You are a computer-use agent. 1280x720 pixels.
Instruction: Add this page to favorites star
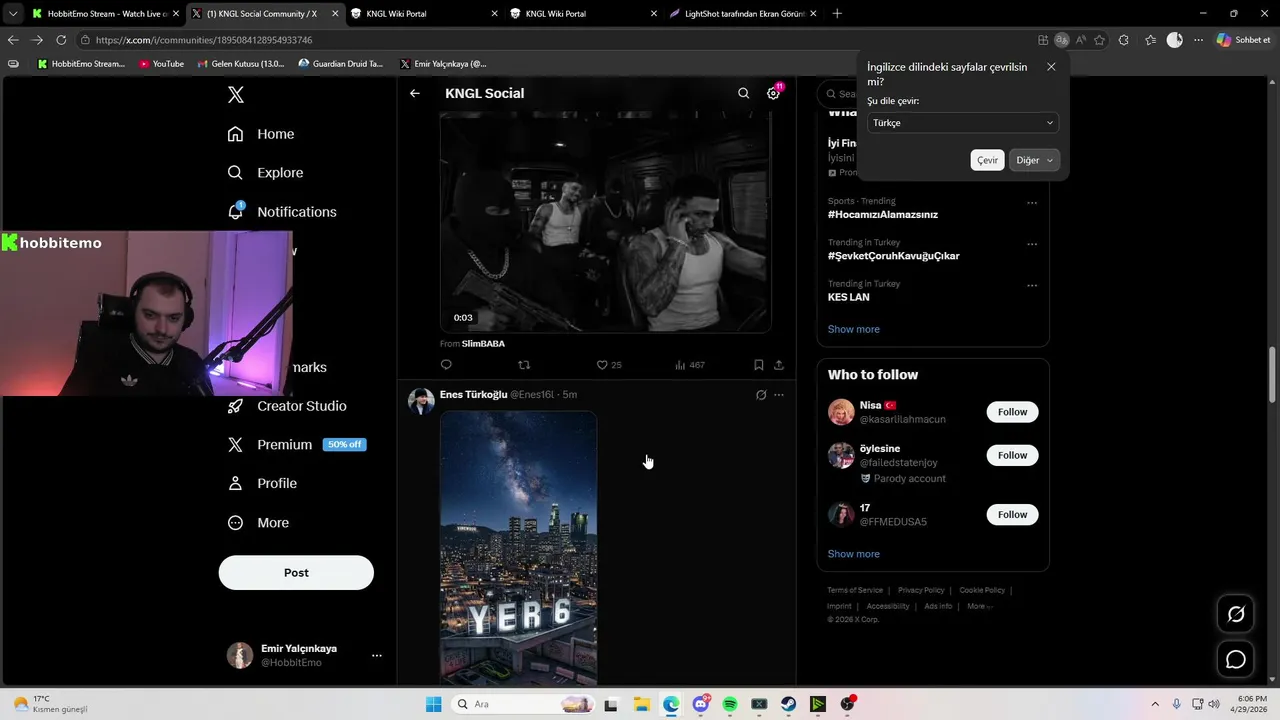coord(1100,40)
